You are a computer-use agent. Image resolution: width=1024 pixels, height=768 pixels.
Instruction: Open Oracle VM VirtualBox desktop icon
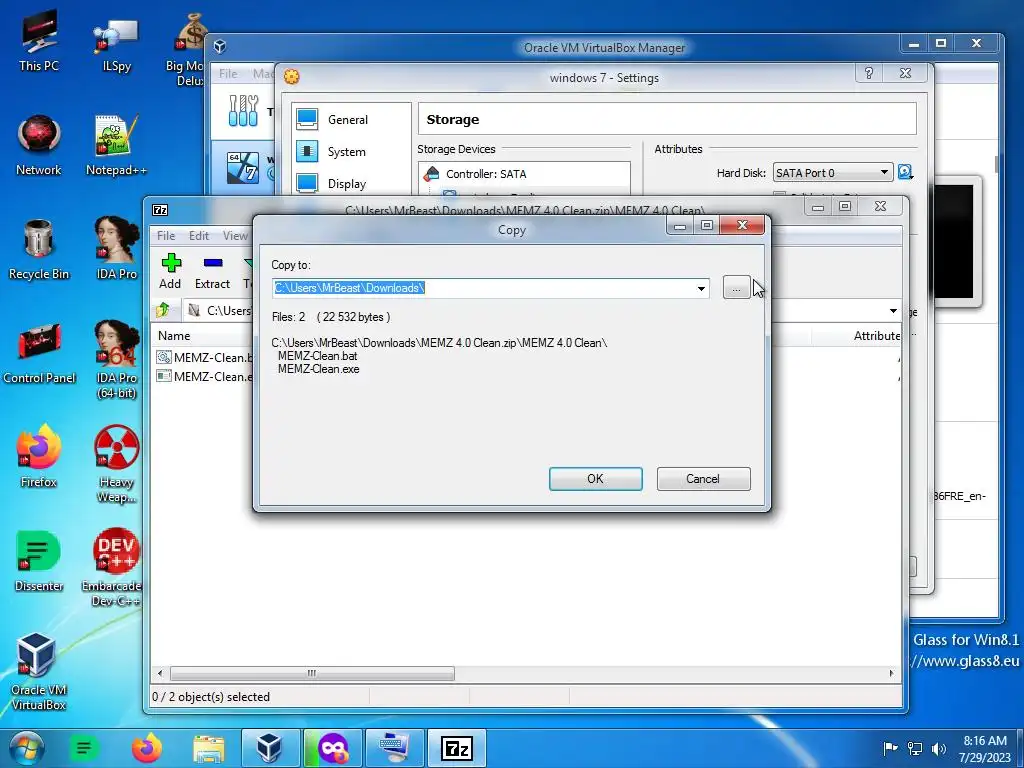tap(39, 671)
